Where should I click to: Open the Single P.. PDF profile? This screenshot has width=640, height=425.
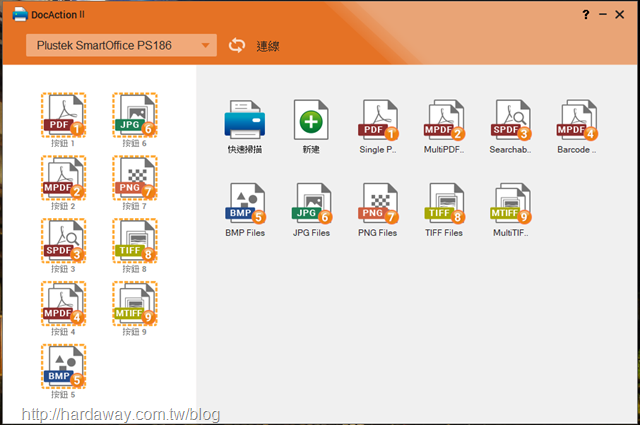pos(378,120)
